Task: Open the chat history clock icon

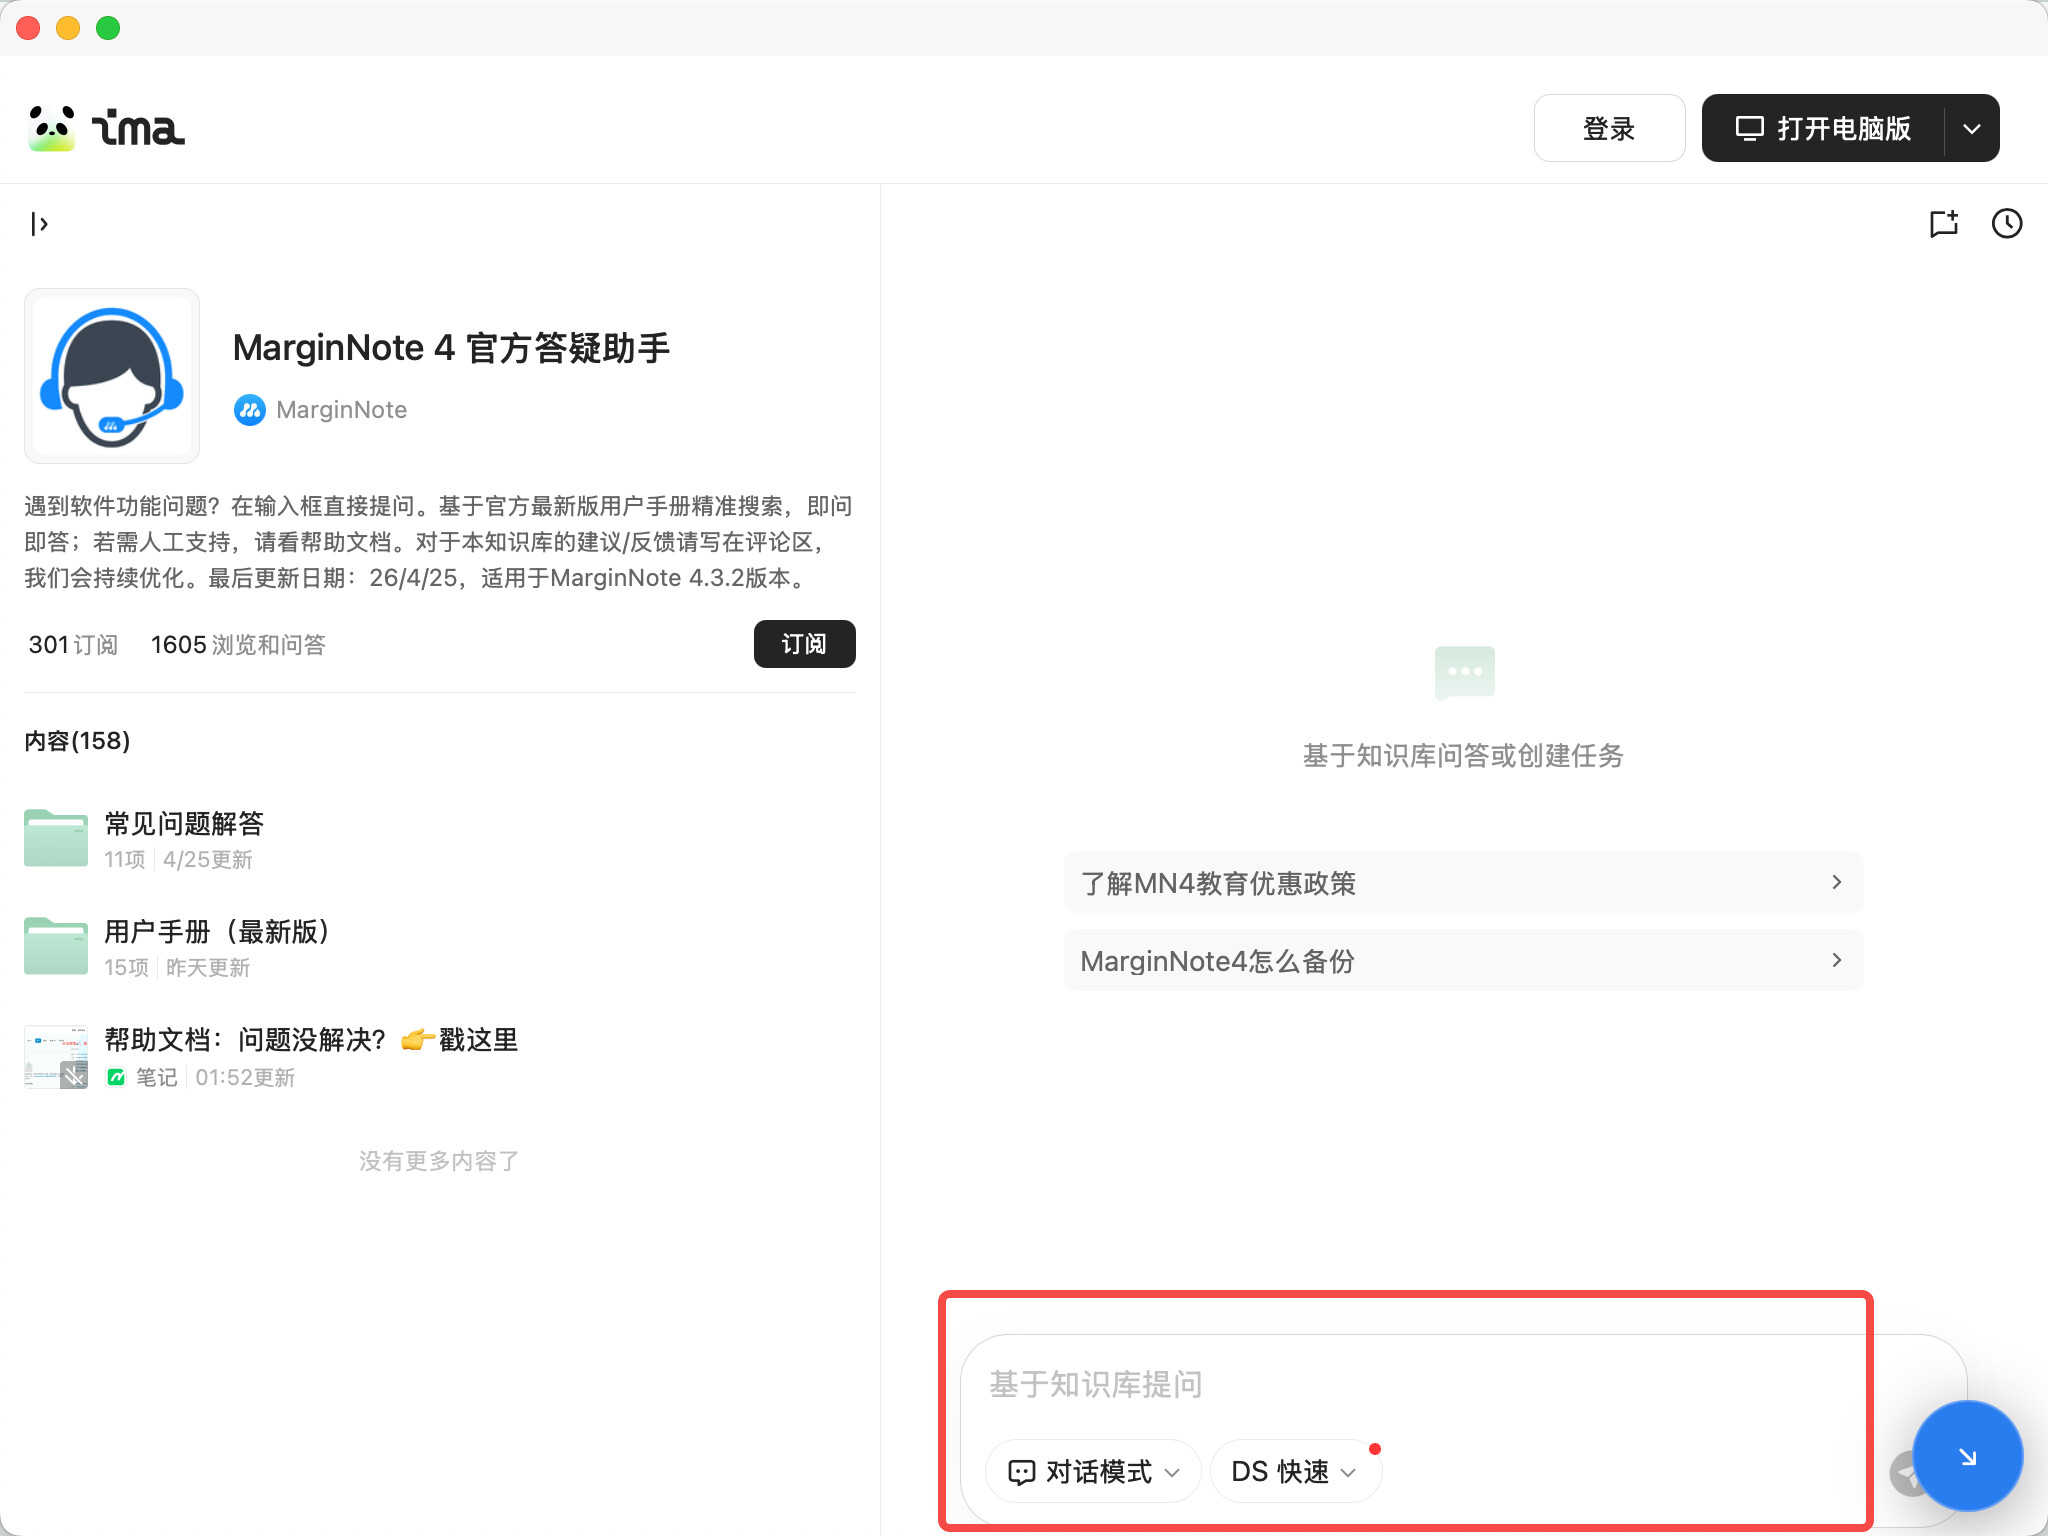Action: tap(2006, 224)
